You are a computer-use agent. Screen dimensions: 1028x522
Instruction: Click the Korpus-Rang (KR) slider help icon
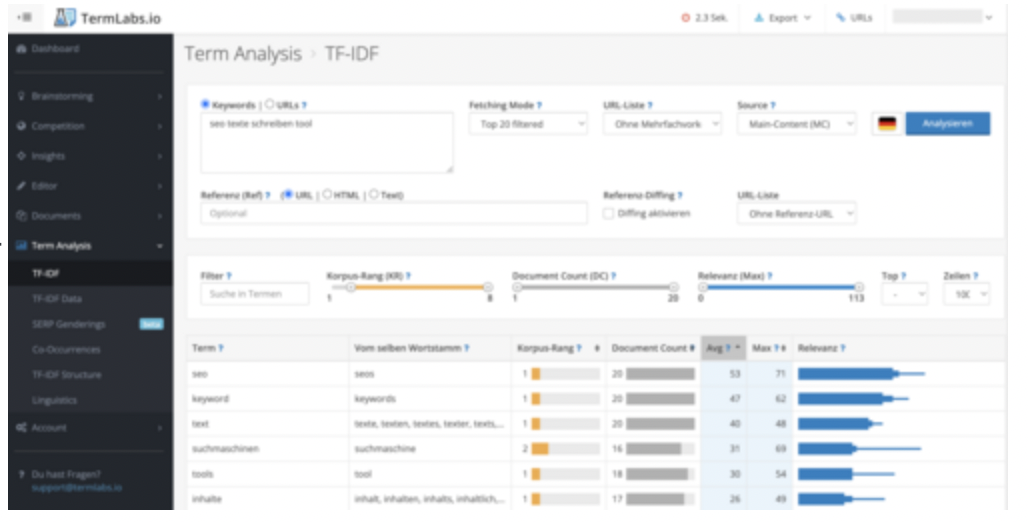[x=408, y=276]
